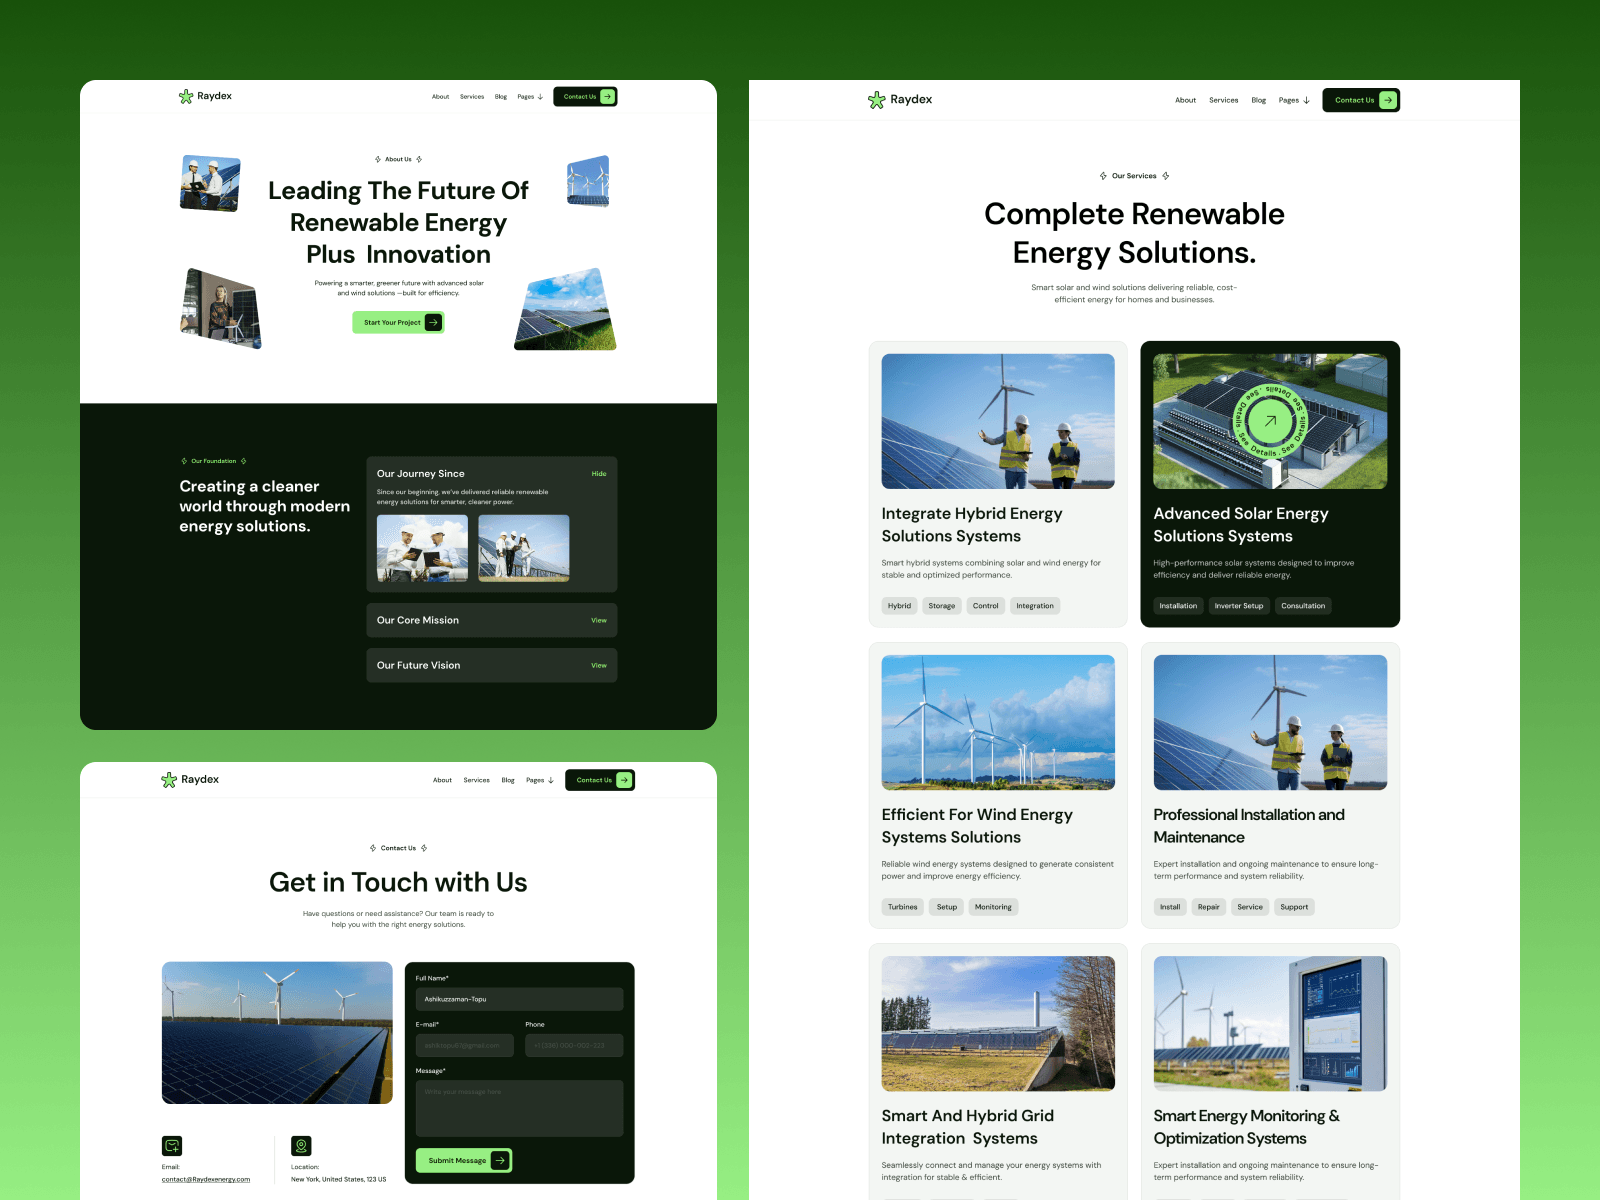This screenshot has width=1600, height=1200.
Task: Click the Raydex logo on the About page
Action: click(x=205, y=96)
